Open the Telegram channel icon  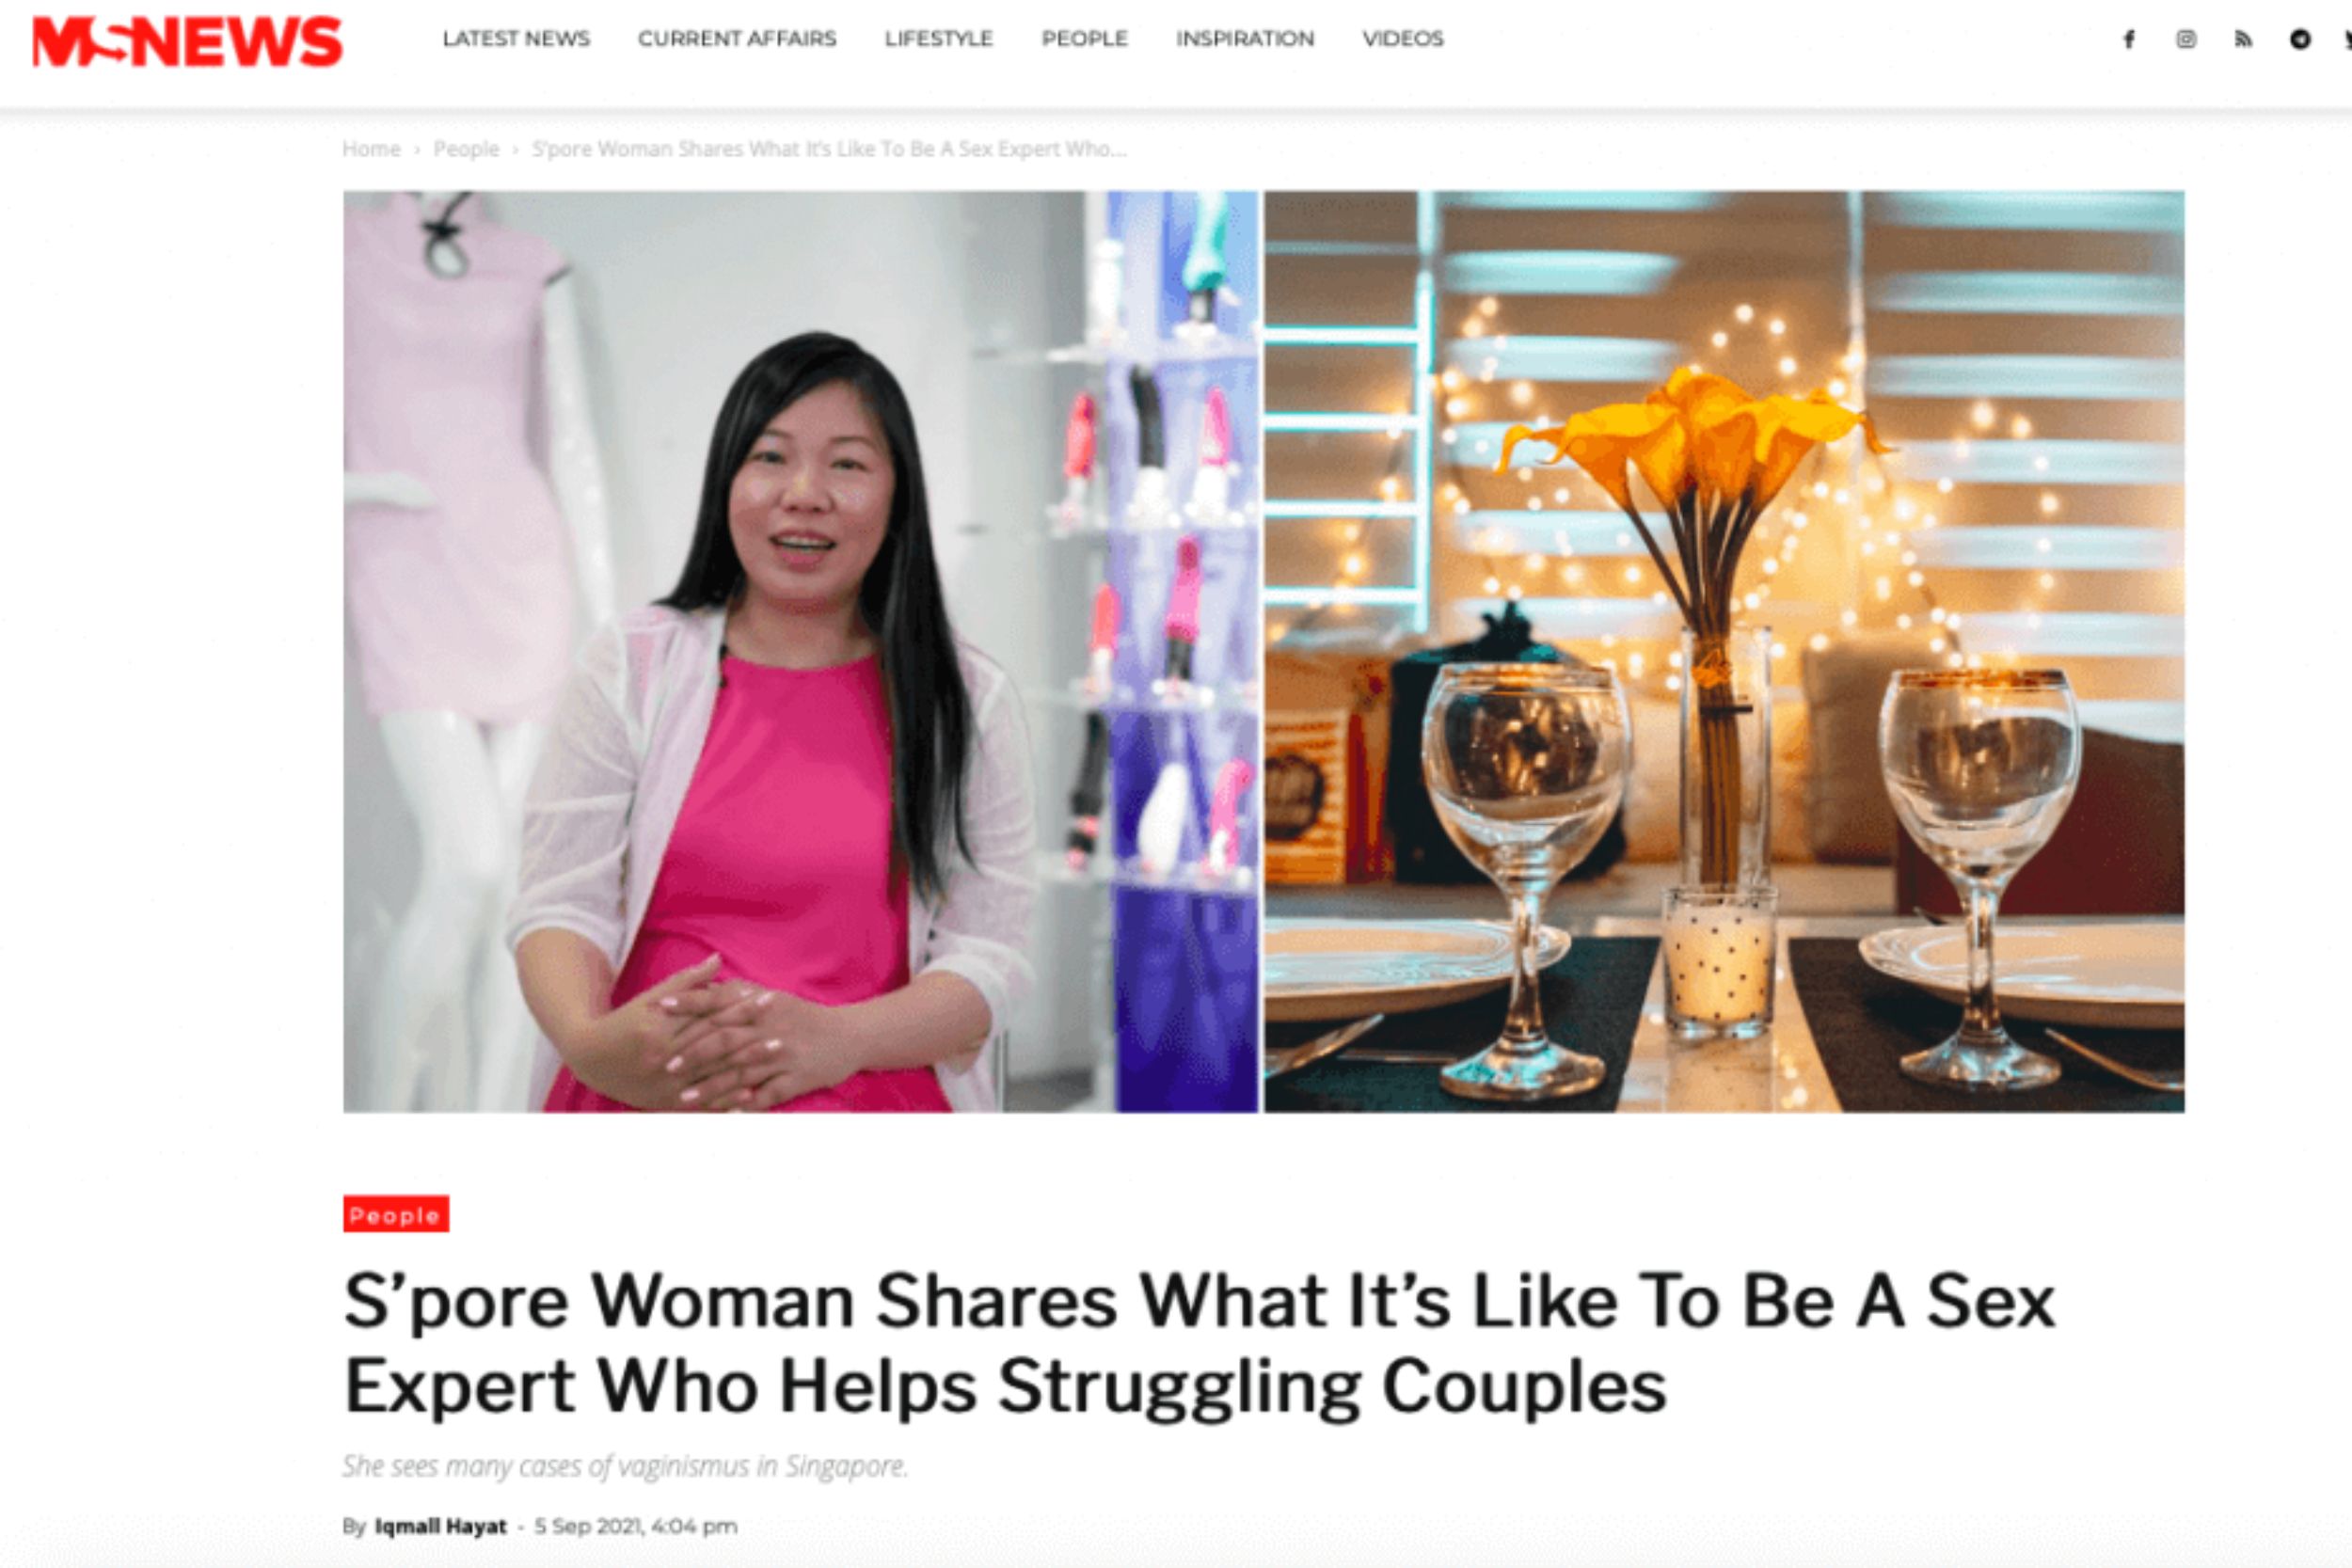[x=2300, y=39]
